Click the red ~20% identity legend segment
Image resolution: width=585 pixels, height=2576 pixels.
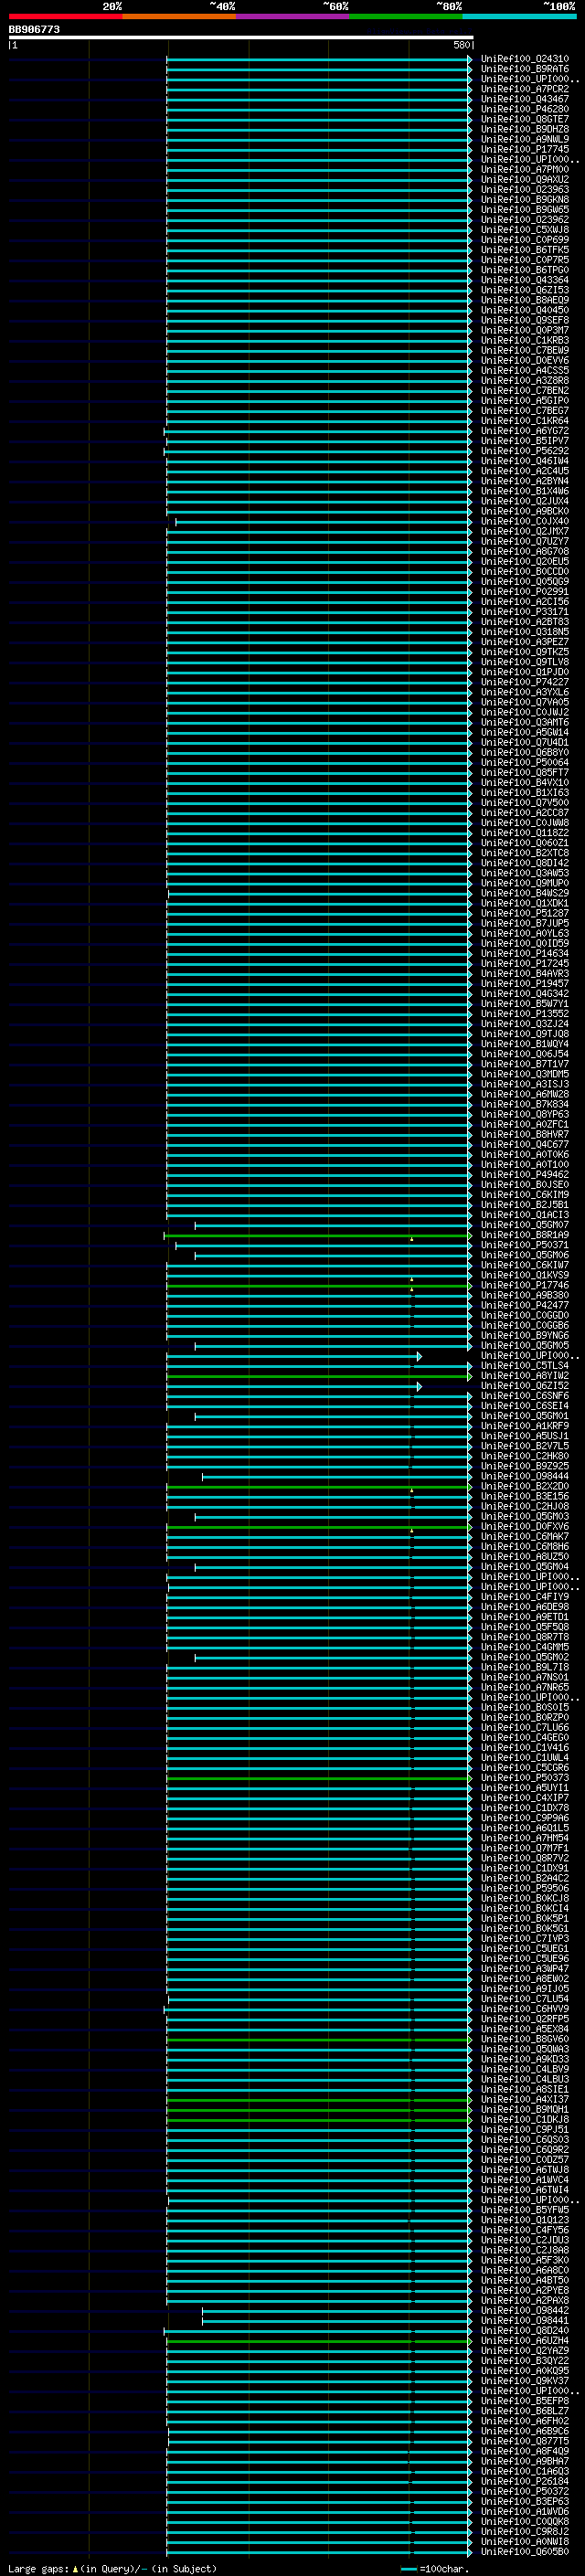[65, 16]
